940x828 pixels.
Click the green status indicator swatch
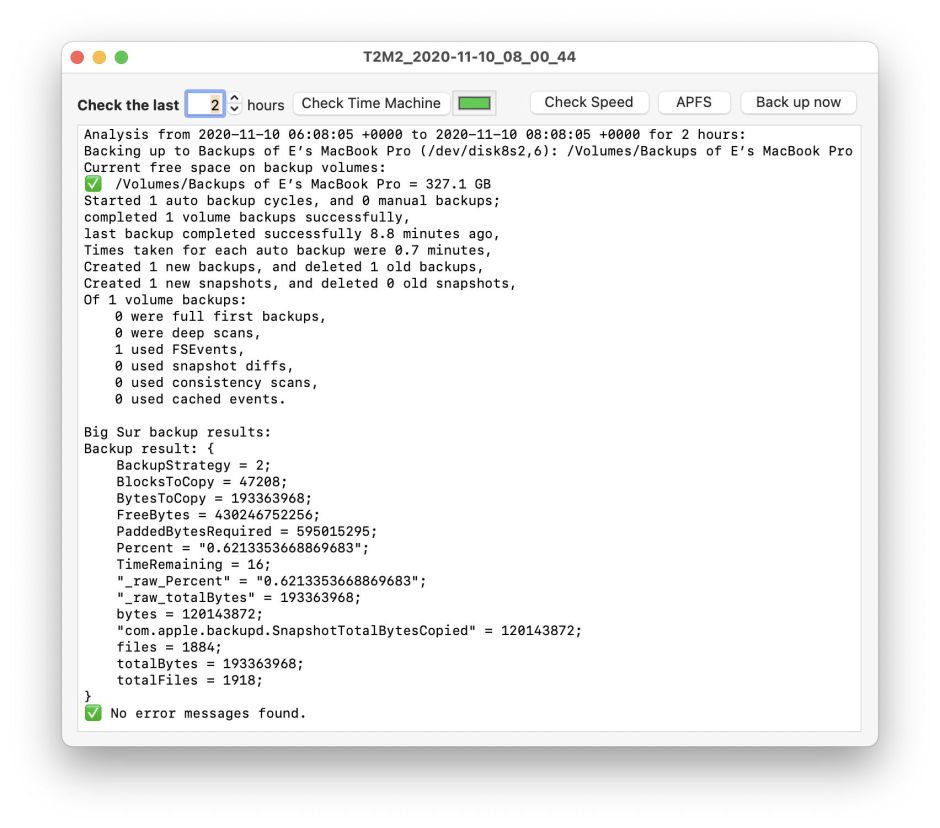474,103
